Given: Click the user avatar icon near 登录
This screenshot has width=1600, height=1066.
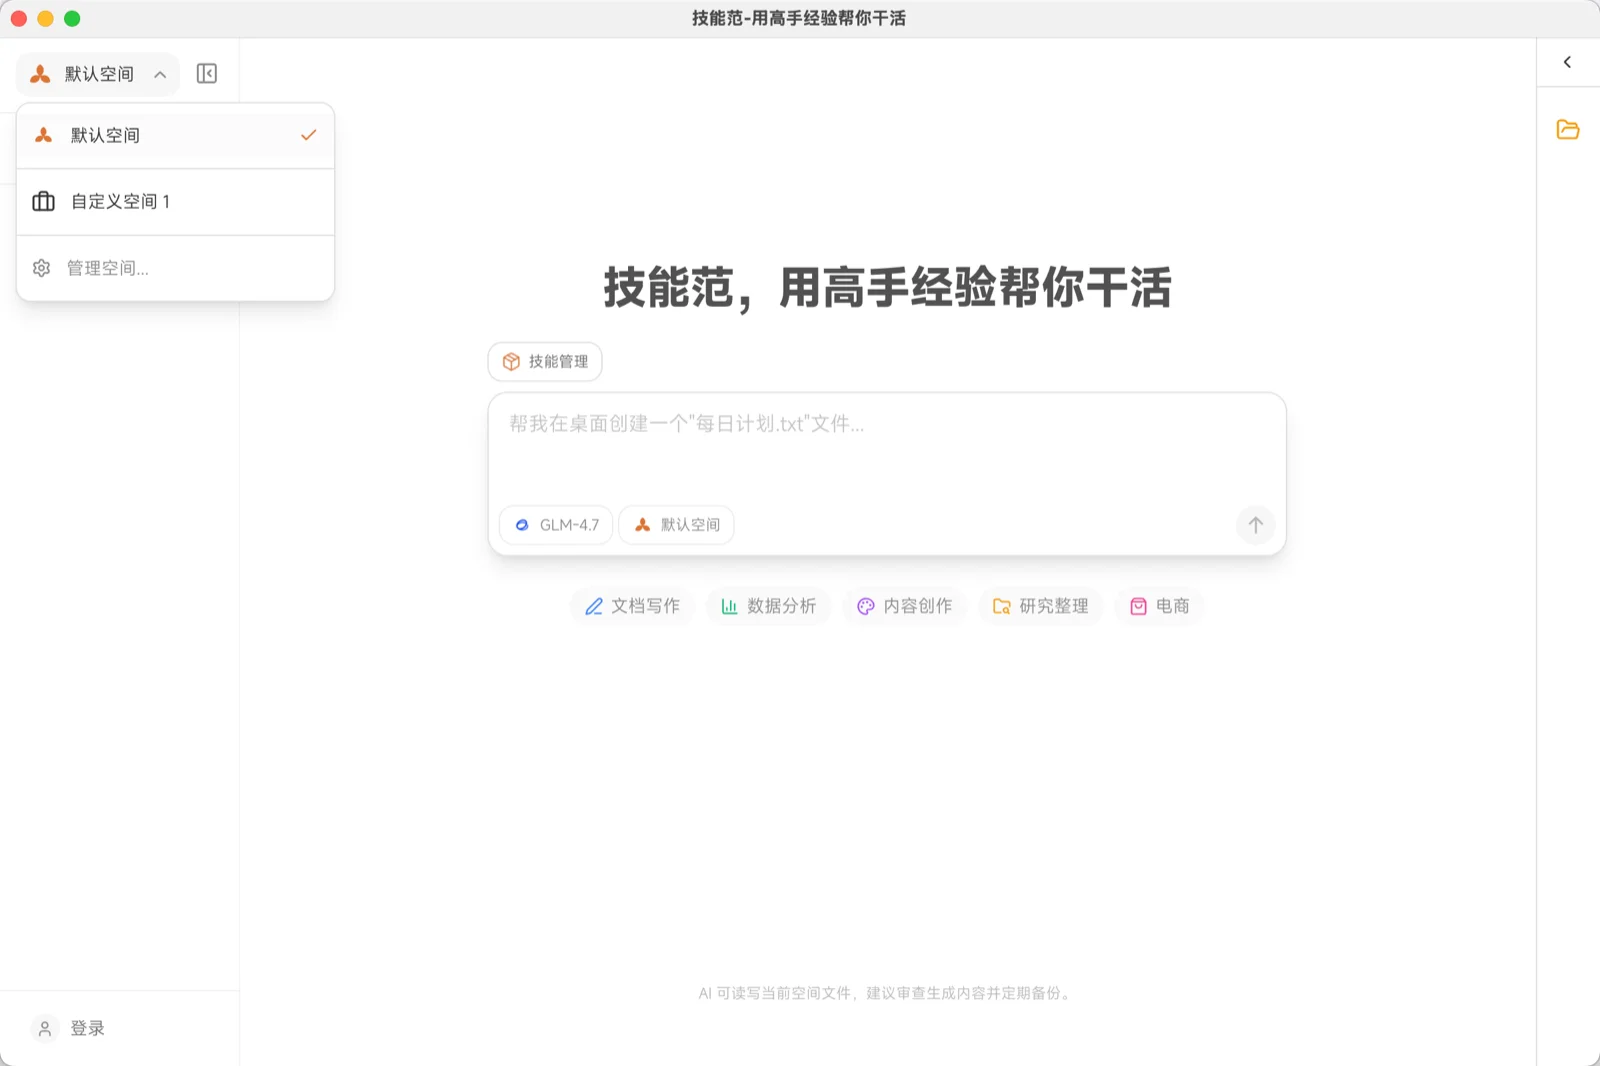Looking at the screenshot, I should tap(45, 1028).
